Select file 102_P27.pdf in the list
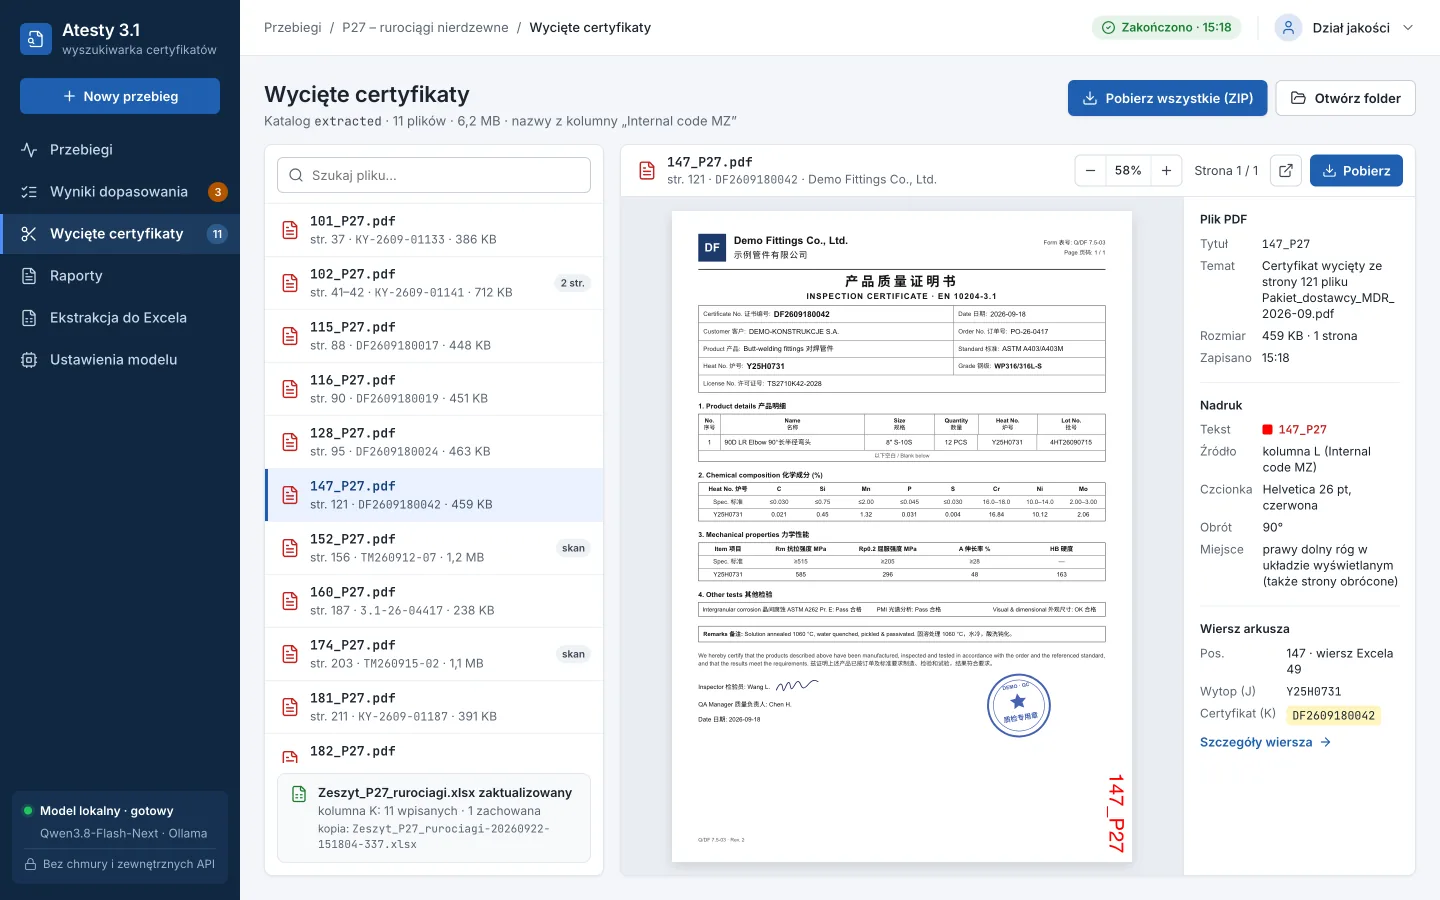This screenshot has height=900, width=1440. (434, 283)
